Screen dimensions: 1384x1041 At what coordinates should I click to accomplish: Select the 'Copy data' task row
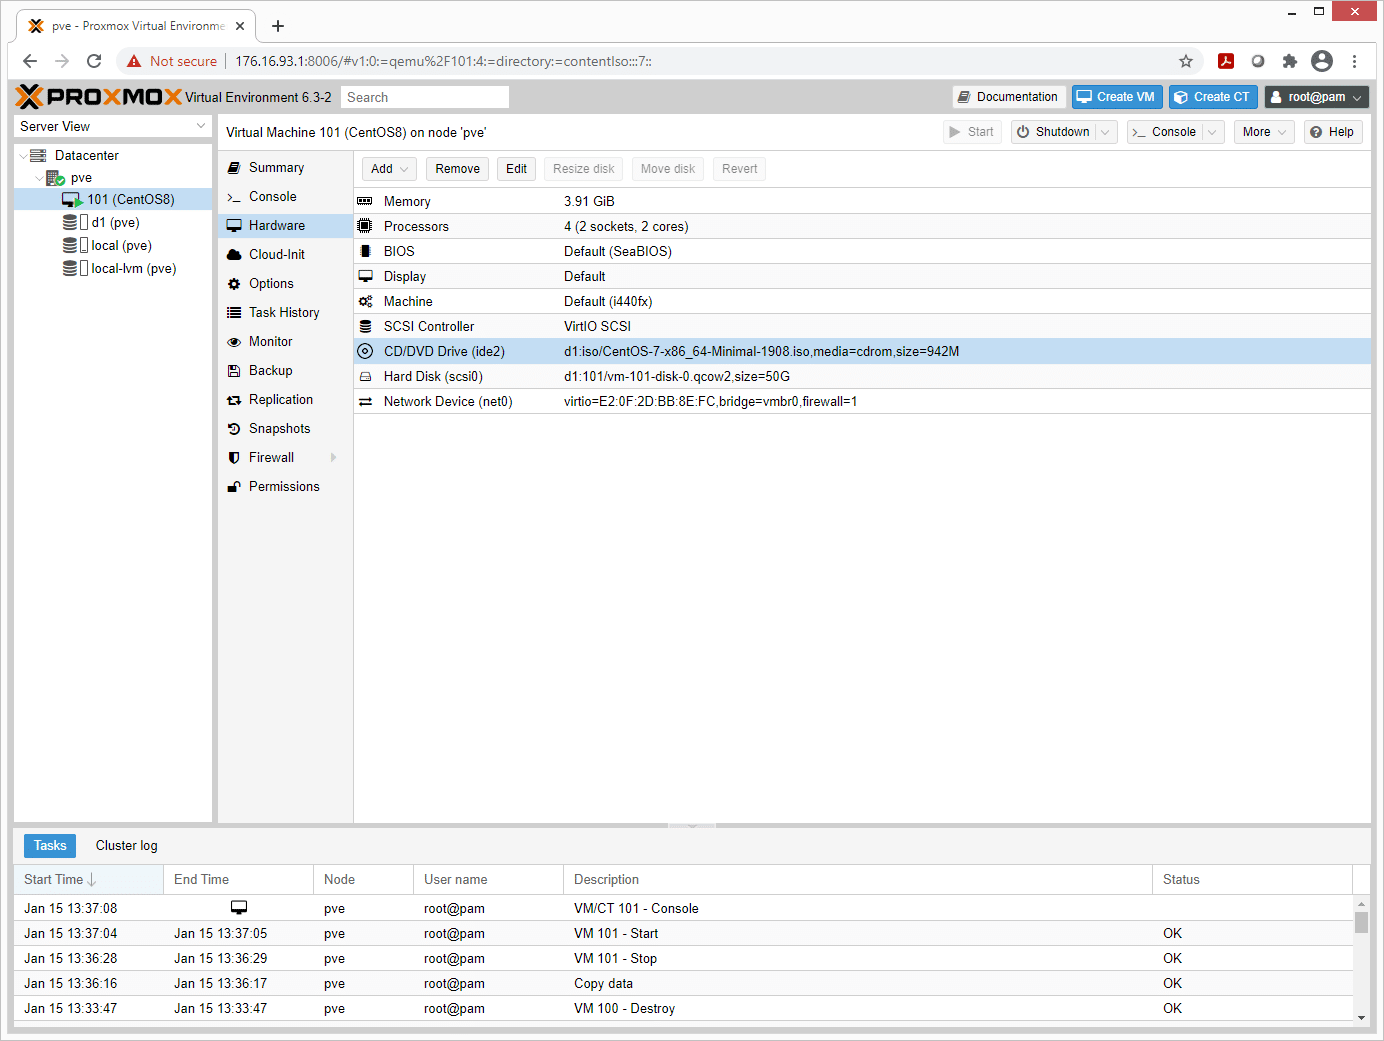pos(684,983)
